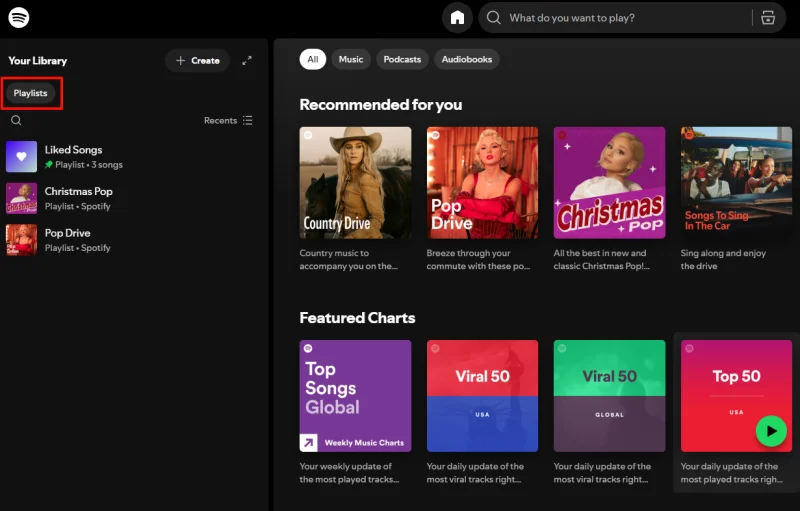The width and height of the screenshot is (800, 511).
Task: Switch to the Music filter tab
Action: coord(351,59)
